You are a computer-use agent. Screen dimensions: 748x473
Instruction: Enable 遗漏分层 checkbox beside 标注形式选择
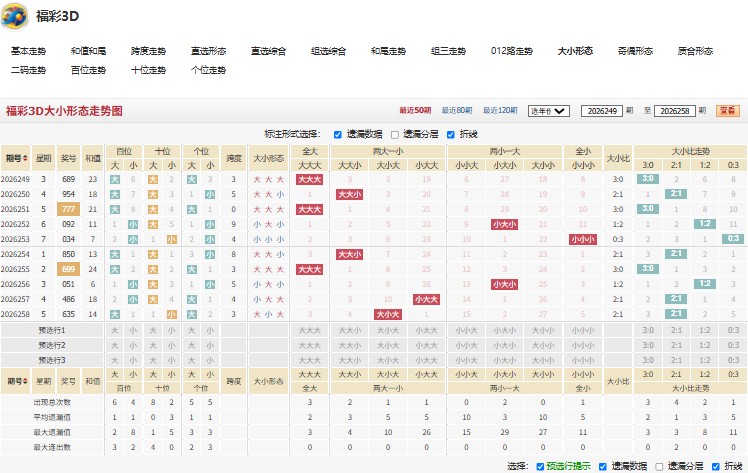[395, 134]
